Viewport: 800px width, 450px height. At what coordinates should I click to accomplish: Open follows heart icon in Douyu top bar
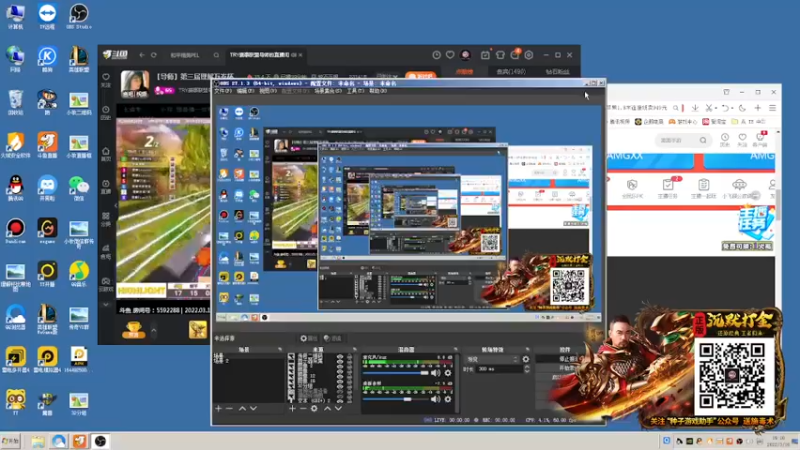(x=450, y=55)
